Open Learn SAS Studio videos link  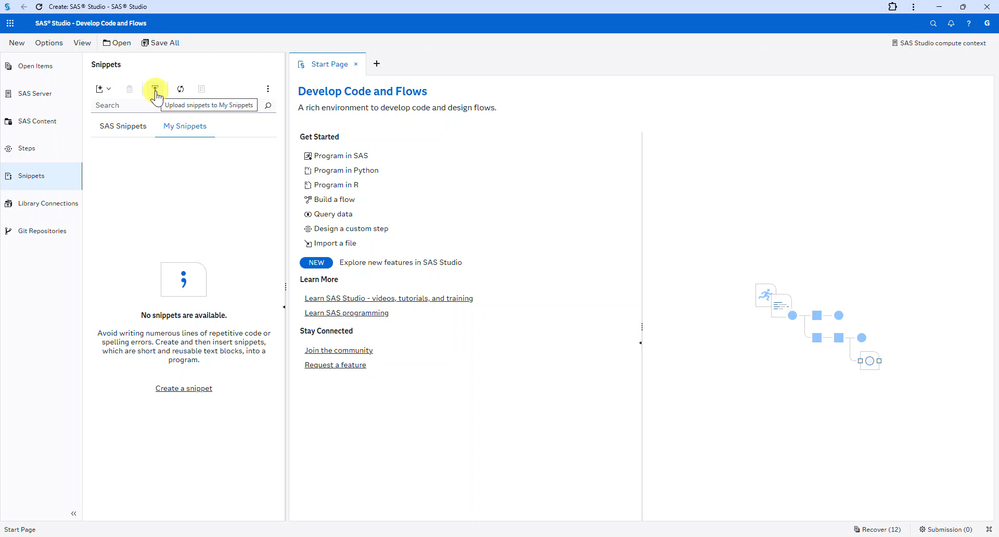pos(389,298)
